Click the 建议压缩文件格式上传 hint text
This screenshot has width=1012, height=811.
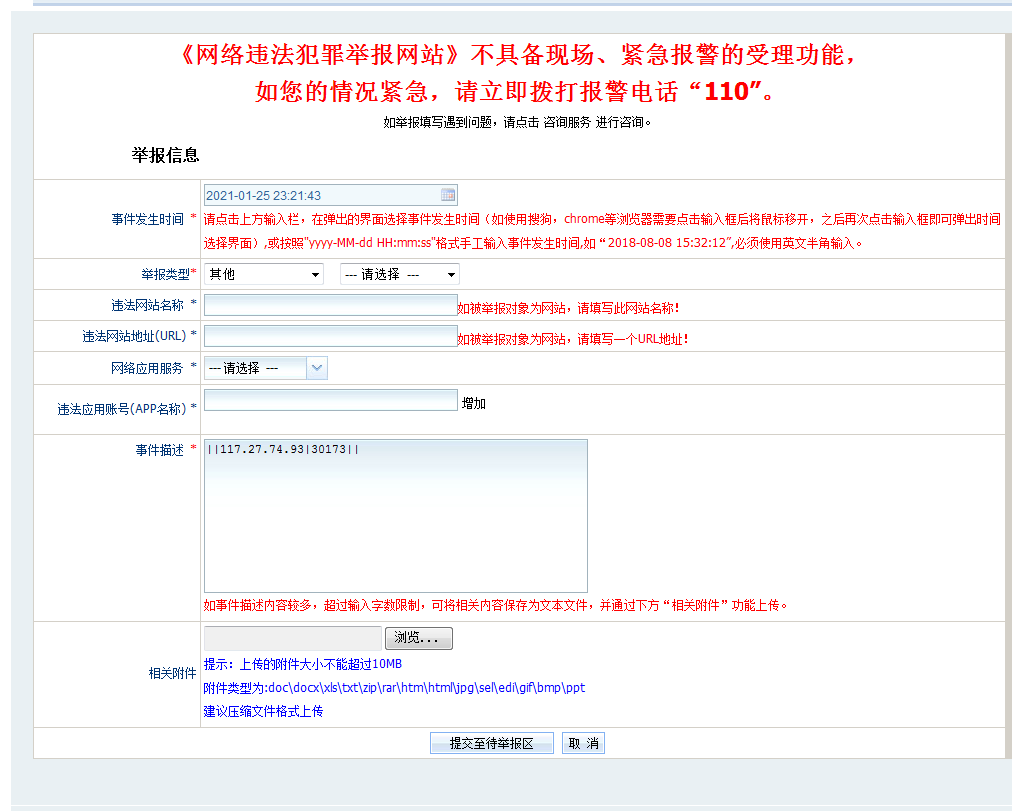(263, 711)
